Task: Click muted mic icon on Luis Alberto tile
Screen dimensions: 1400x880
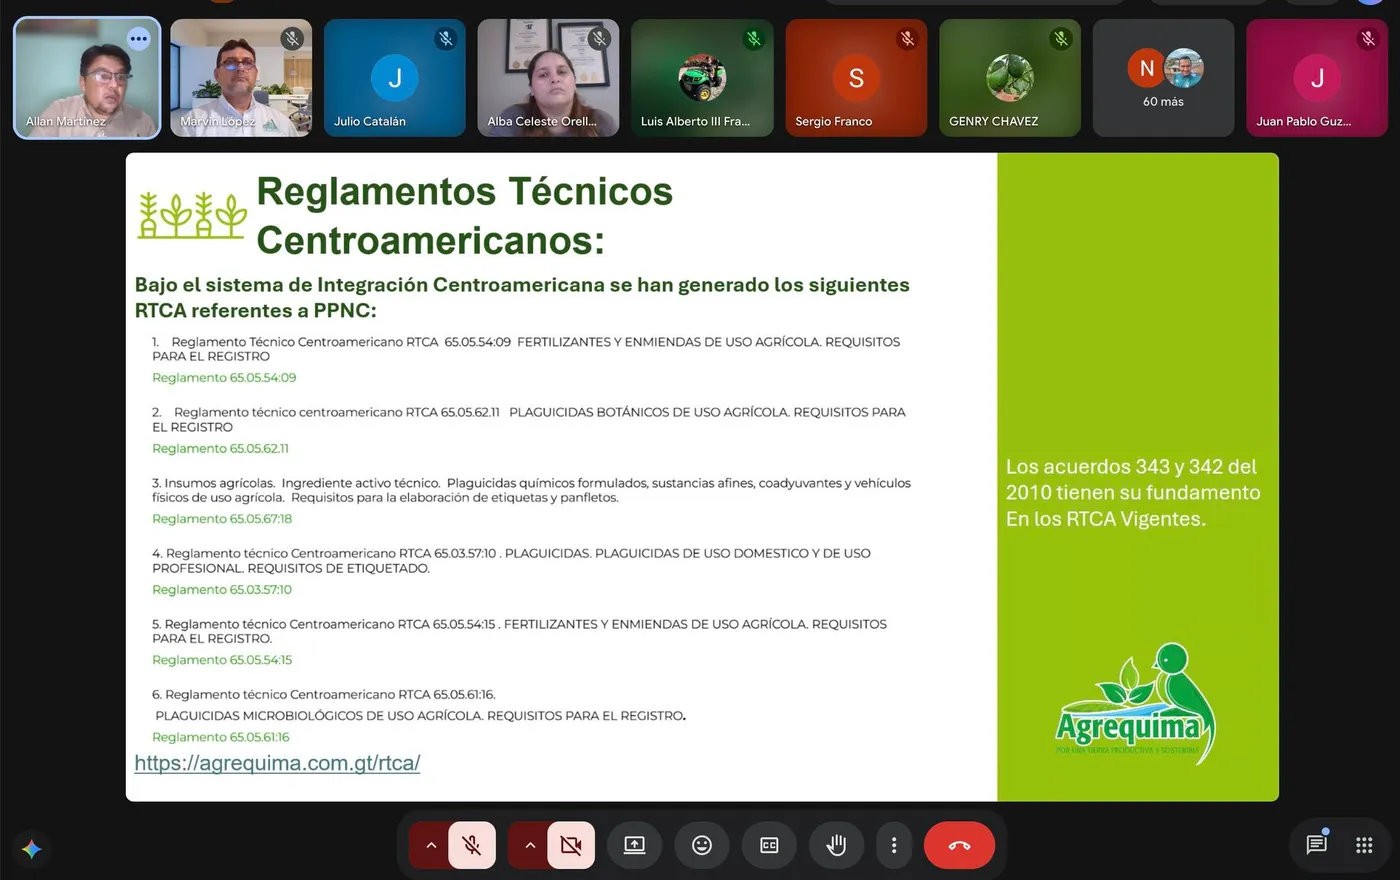Action: (754, 39)
